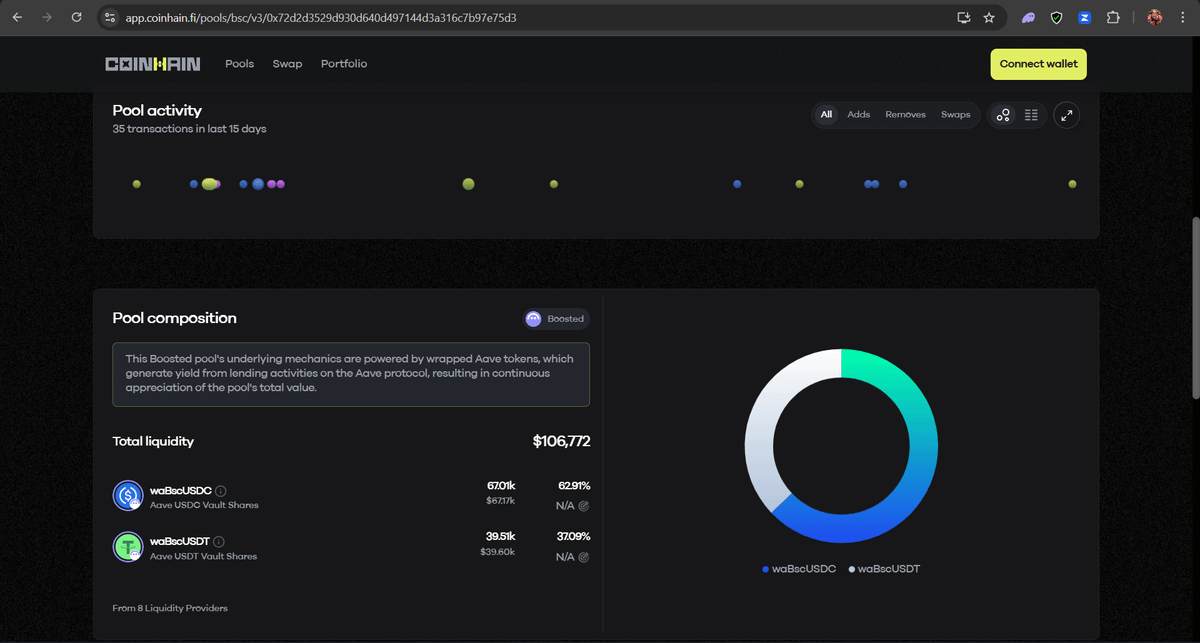
Task: Switch to the Swap page
Action: (287, 63)
